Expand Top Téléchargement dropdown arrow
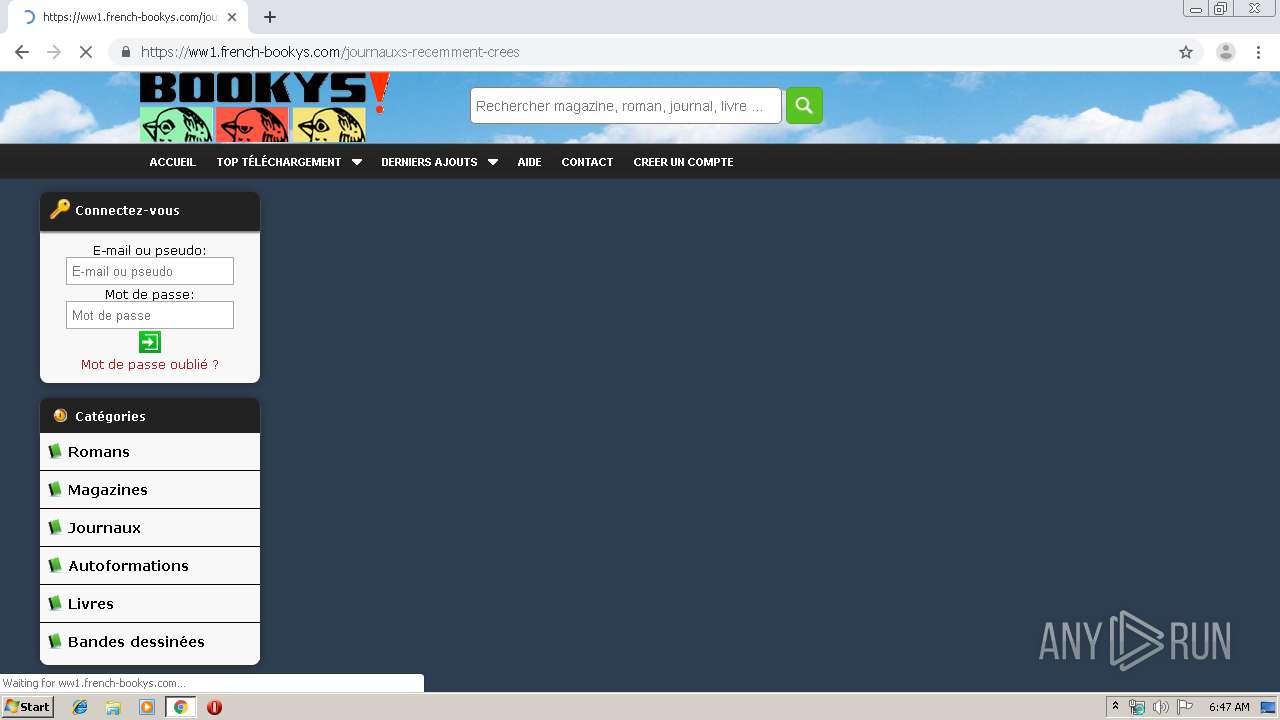 click(357, 162)
